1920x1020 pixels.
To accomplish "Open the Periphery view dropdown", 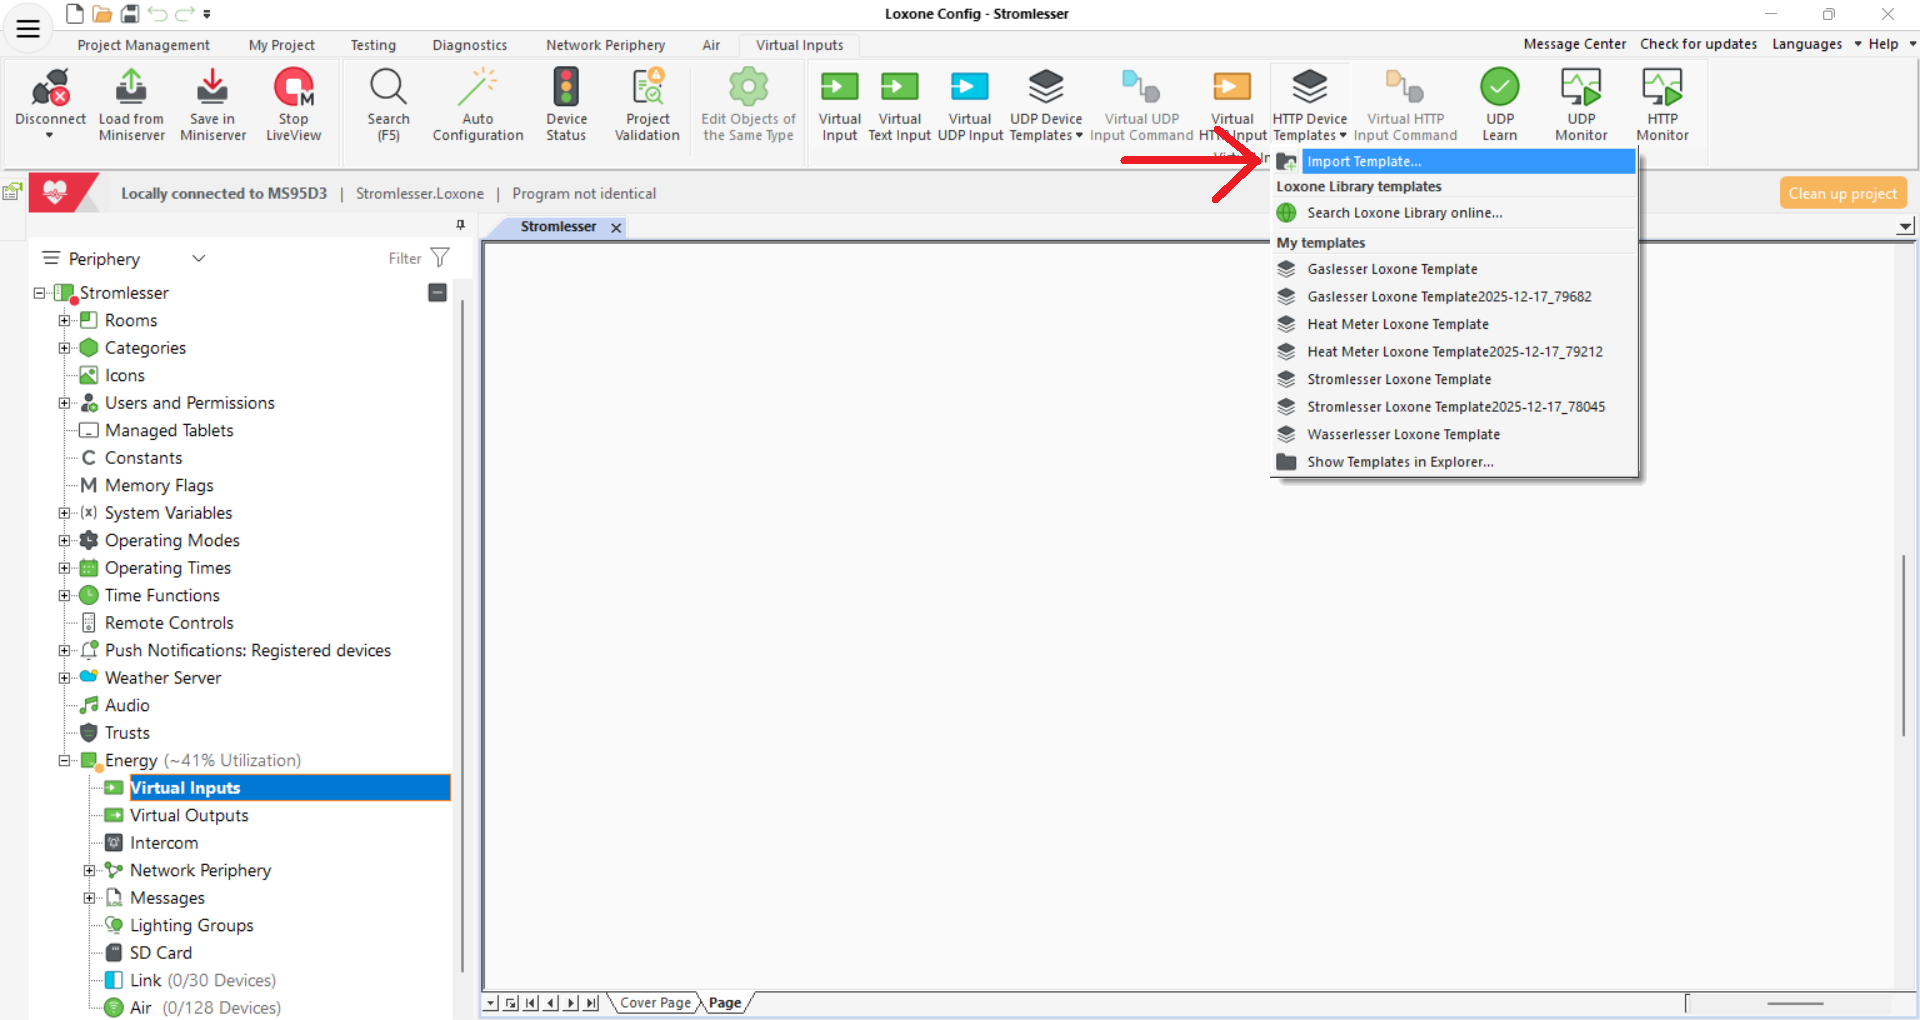I will click(x=198, y=258).
